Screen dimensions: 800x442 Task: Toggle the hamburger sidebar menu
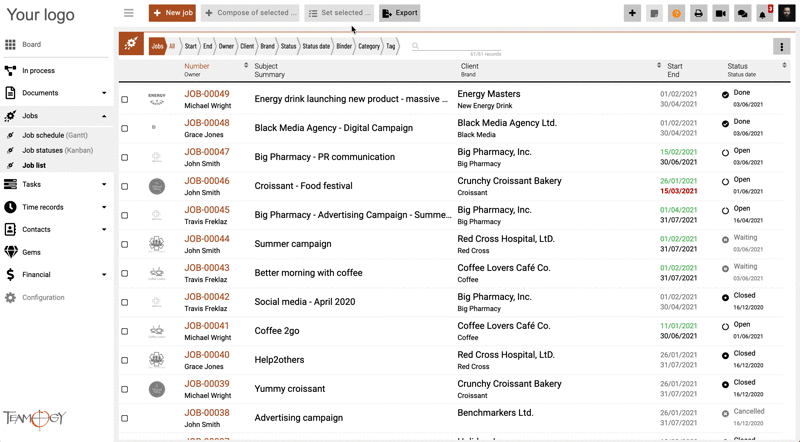pos(129,13)
